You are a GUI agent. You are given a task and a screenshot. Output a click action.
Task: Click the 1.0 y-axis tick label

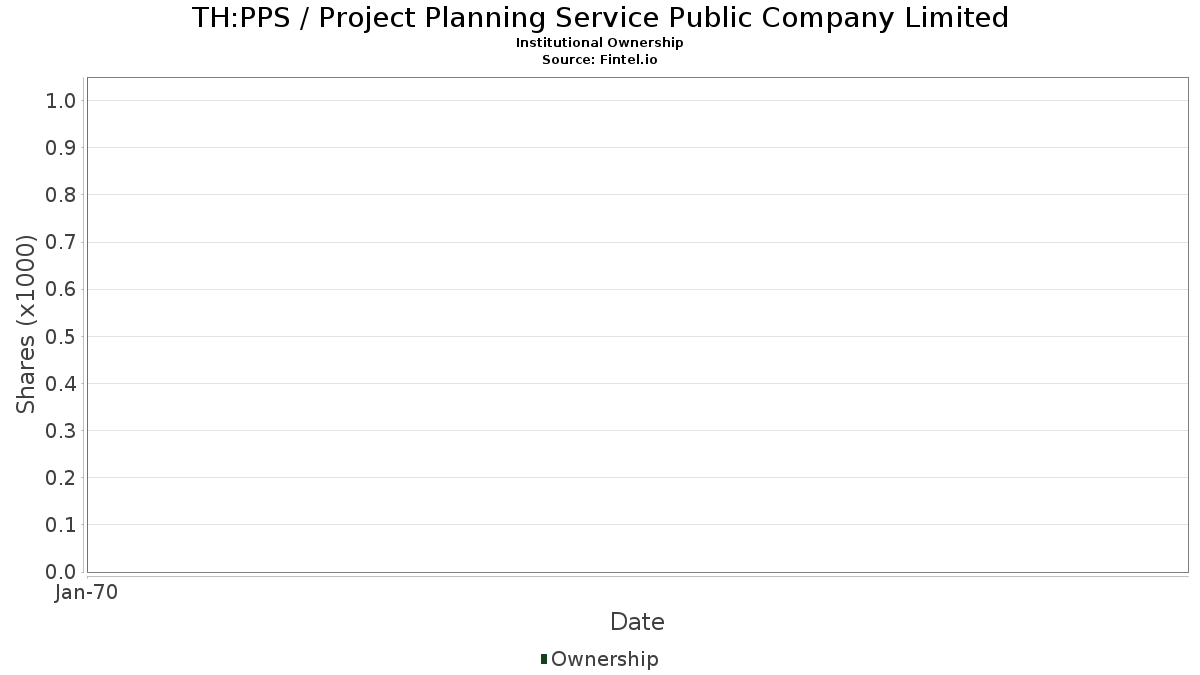[61, 100]
